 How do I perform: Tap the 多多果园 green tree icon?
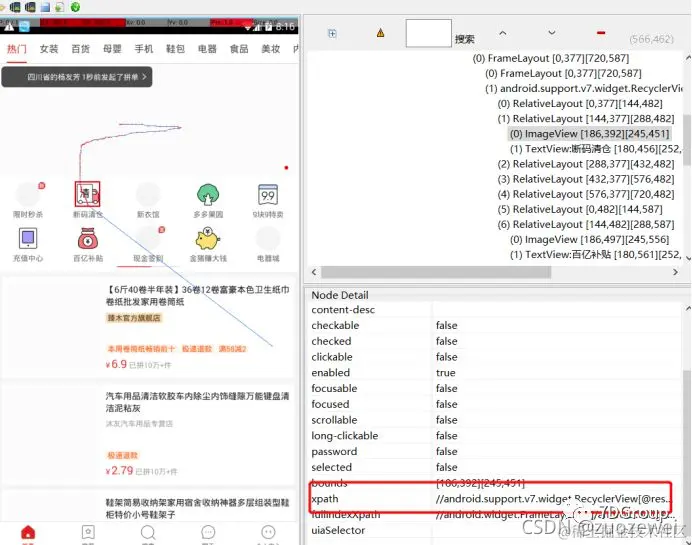(x=208, y=195)
